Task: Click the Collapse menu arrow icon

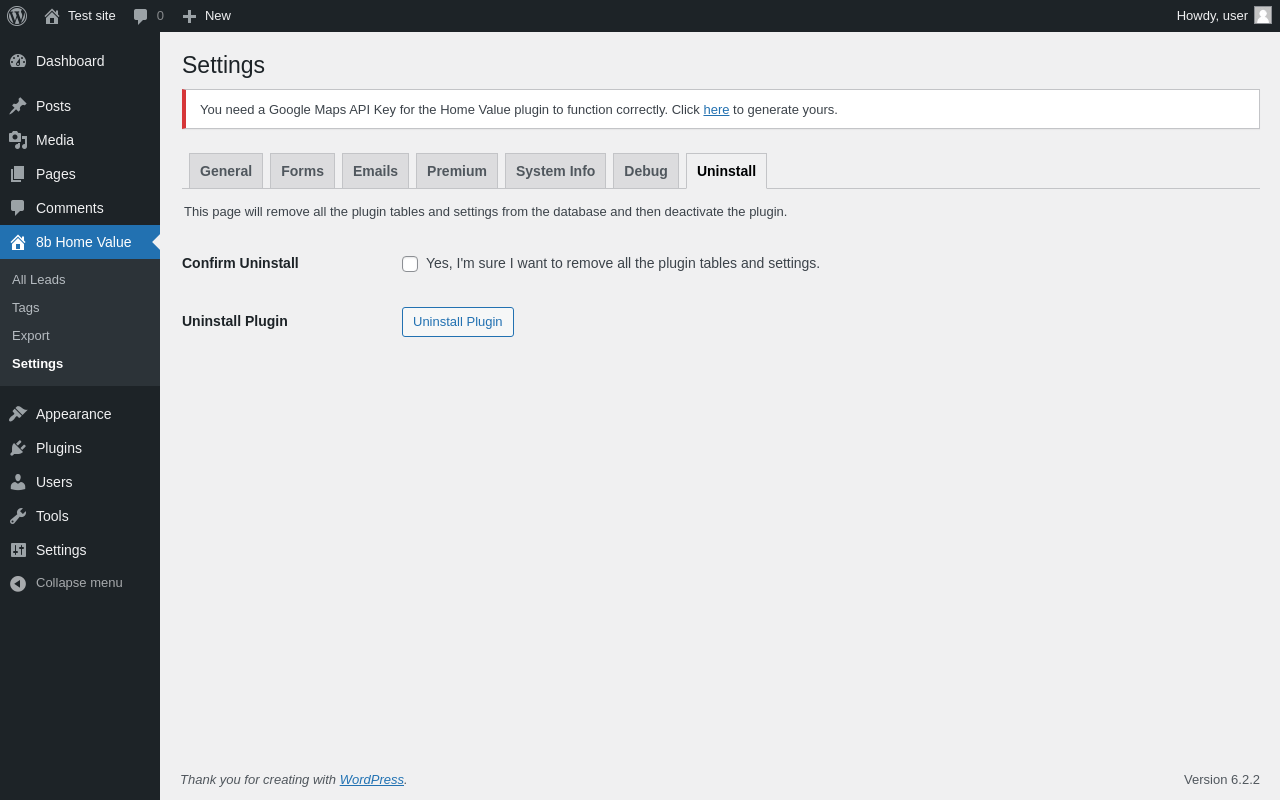Action: click(18, 583)
